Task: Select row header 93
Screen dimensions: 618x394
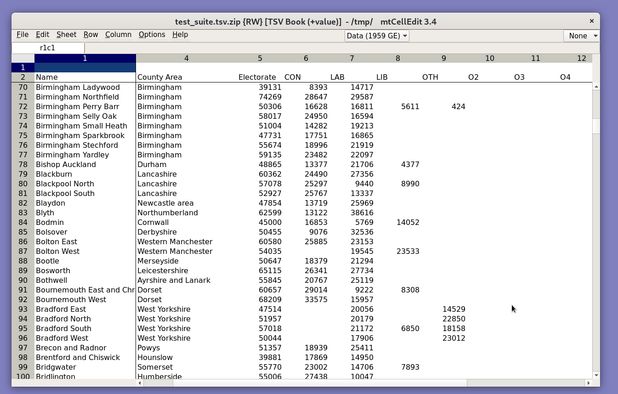Action: pyautogui.click(x=23, y=309)
